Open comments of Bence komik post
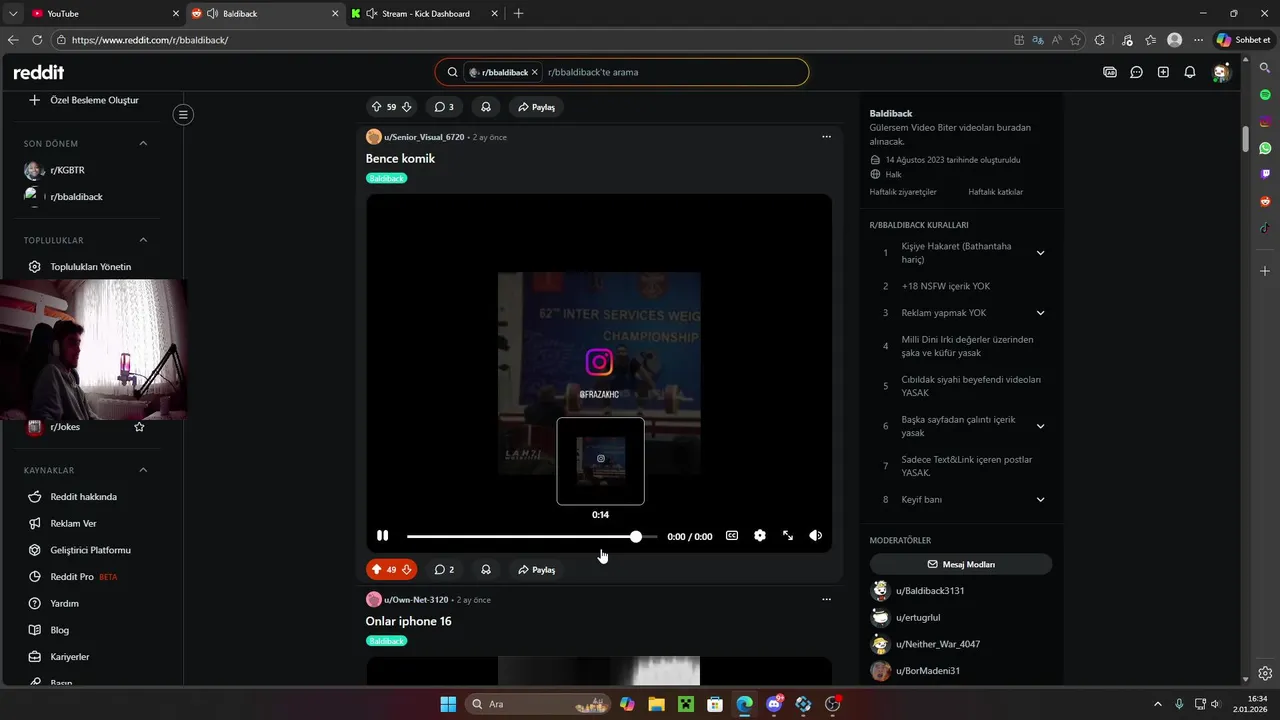Screen dimensions: 1280x720 coord(444,569)
